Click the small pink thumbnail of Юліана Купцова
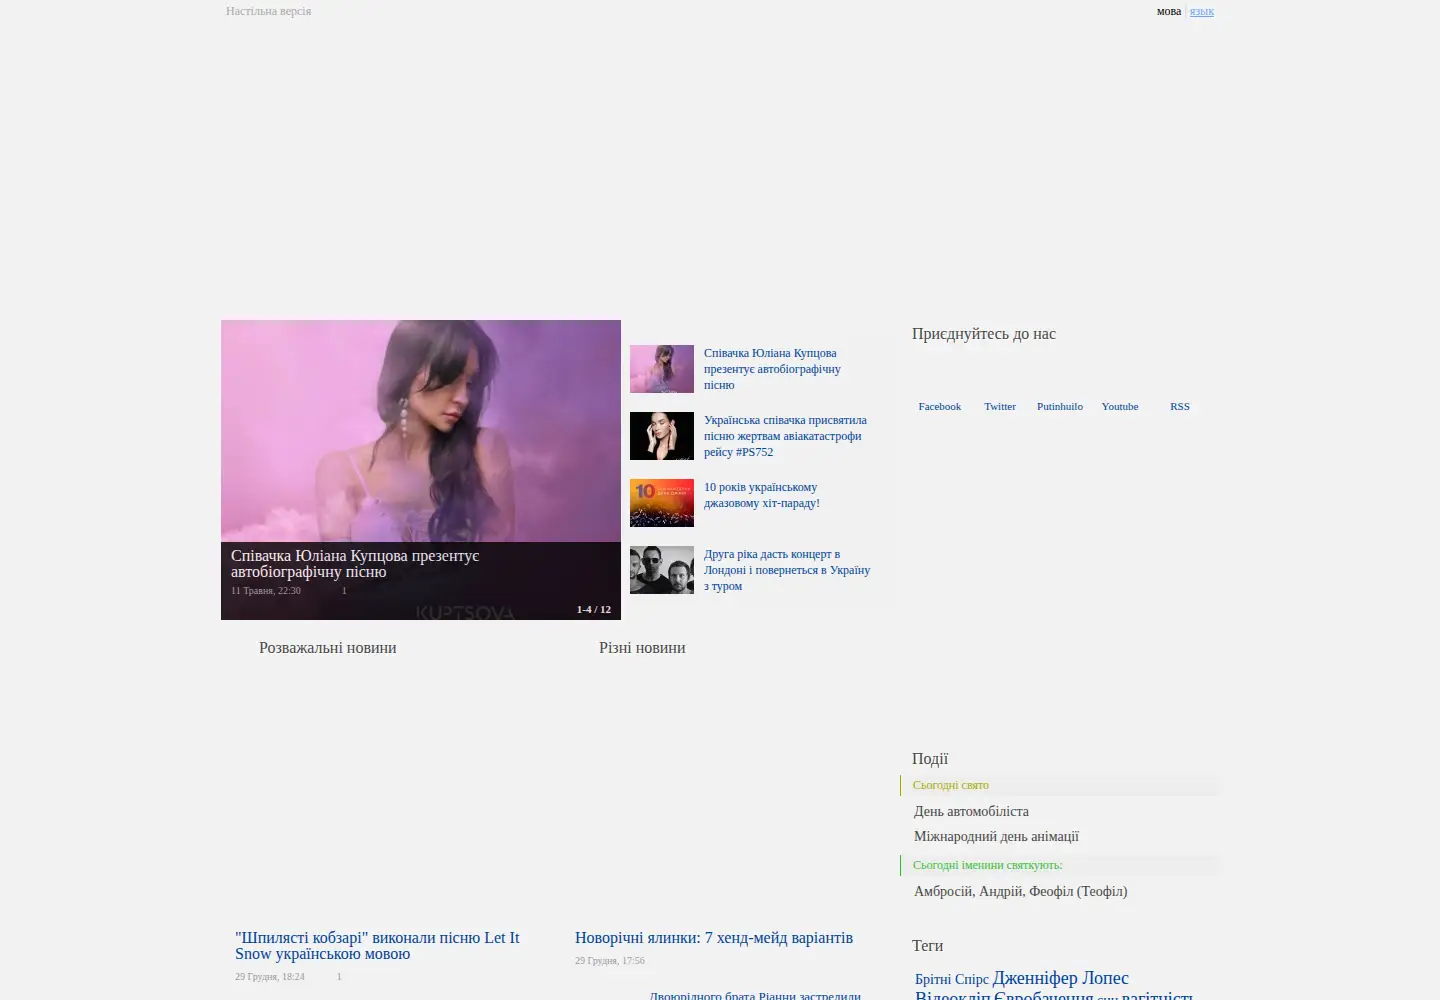The image size is (1440, 1000). (x=662, y=369)
